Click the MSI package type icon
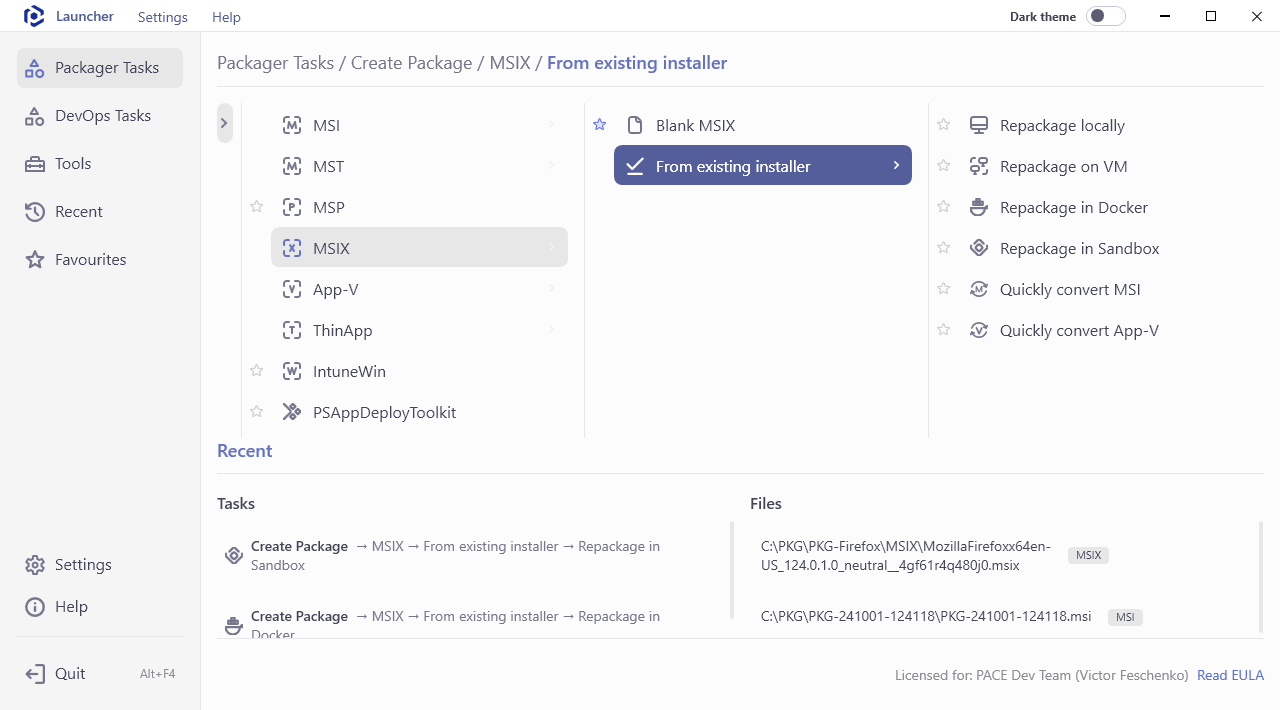Screen dimensions: 1280x710 (292, 126)
